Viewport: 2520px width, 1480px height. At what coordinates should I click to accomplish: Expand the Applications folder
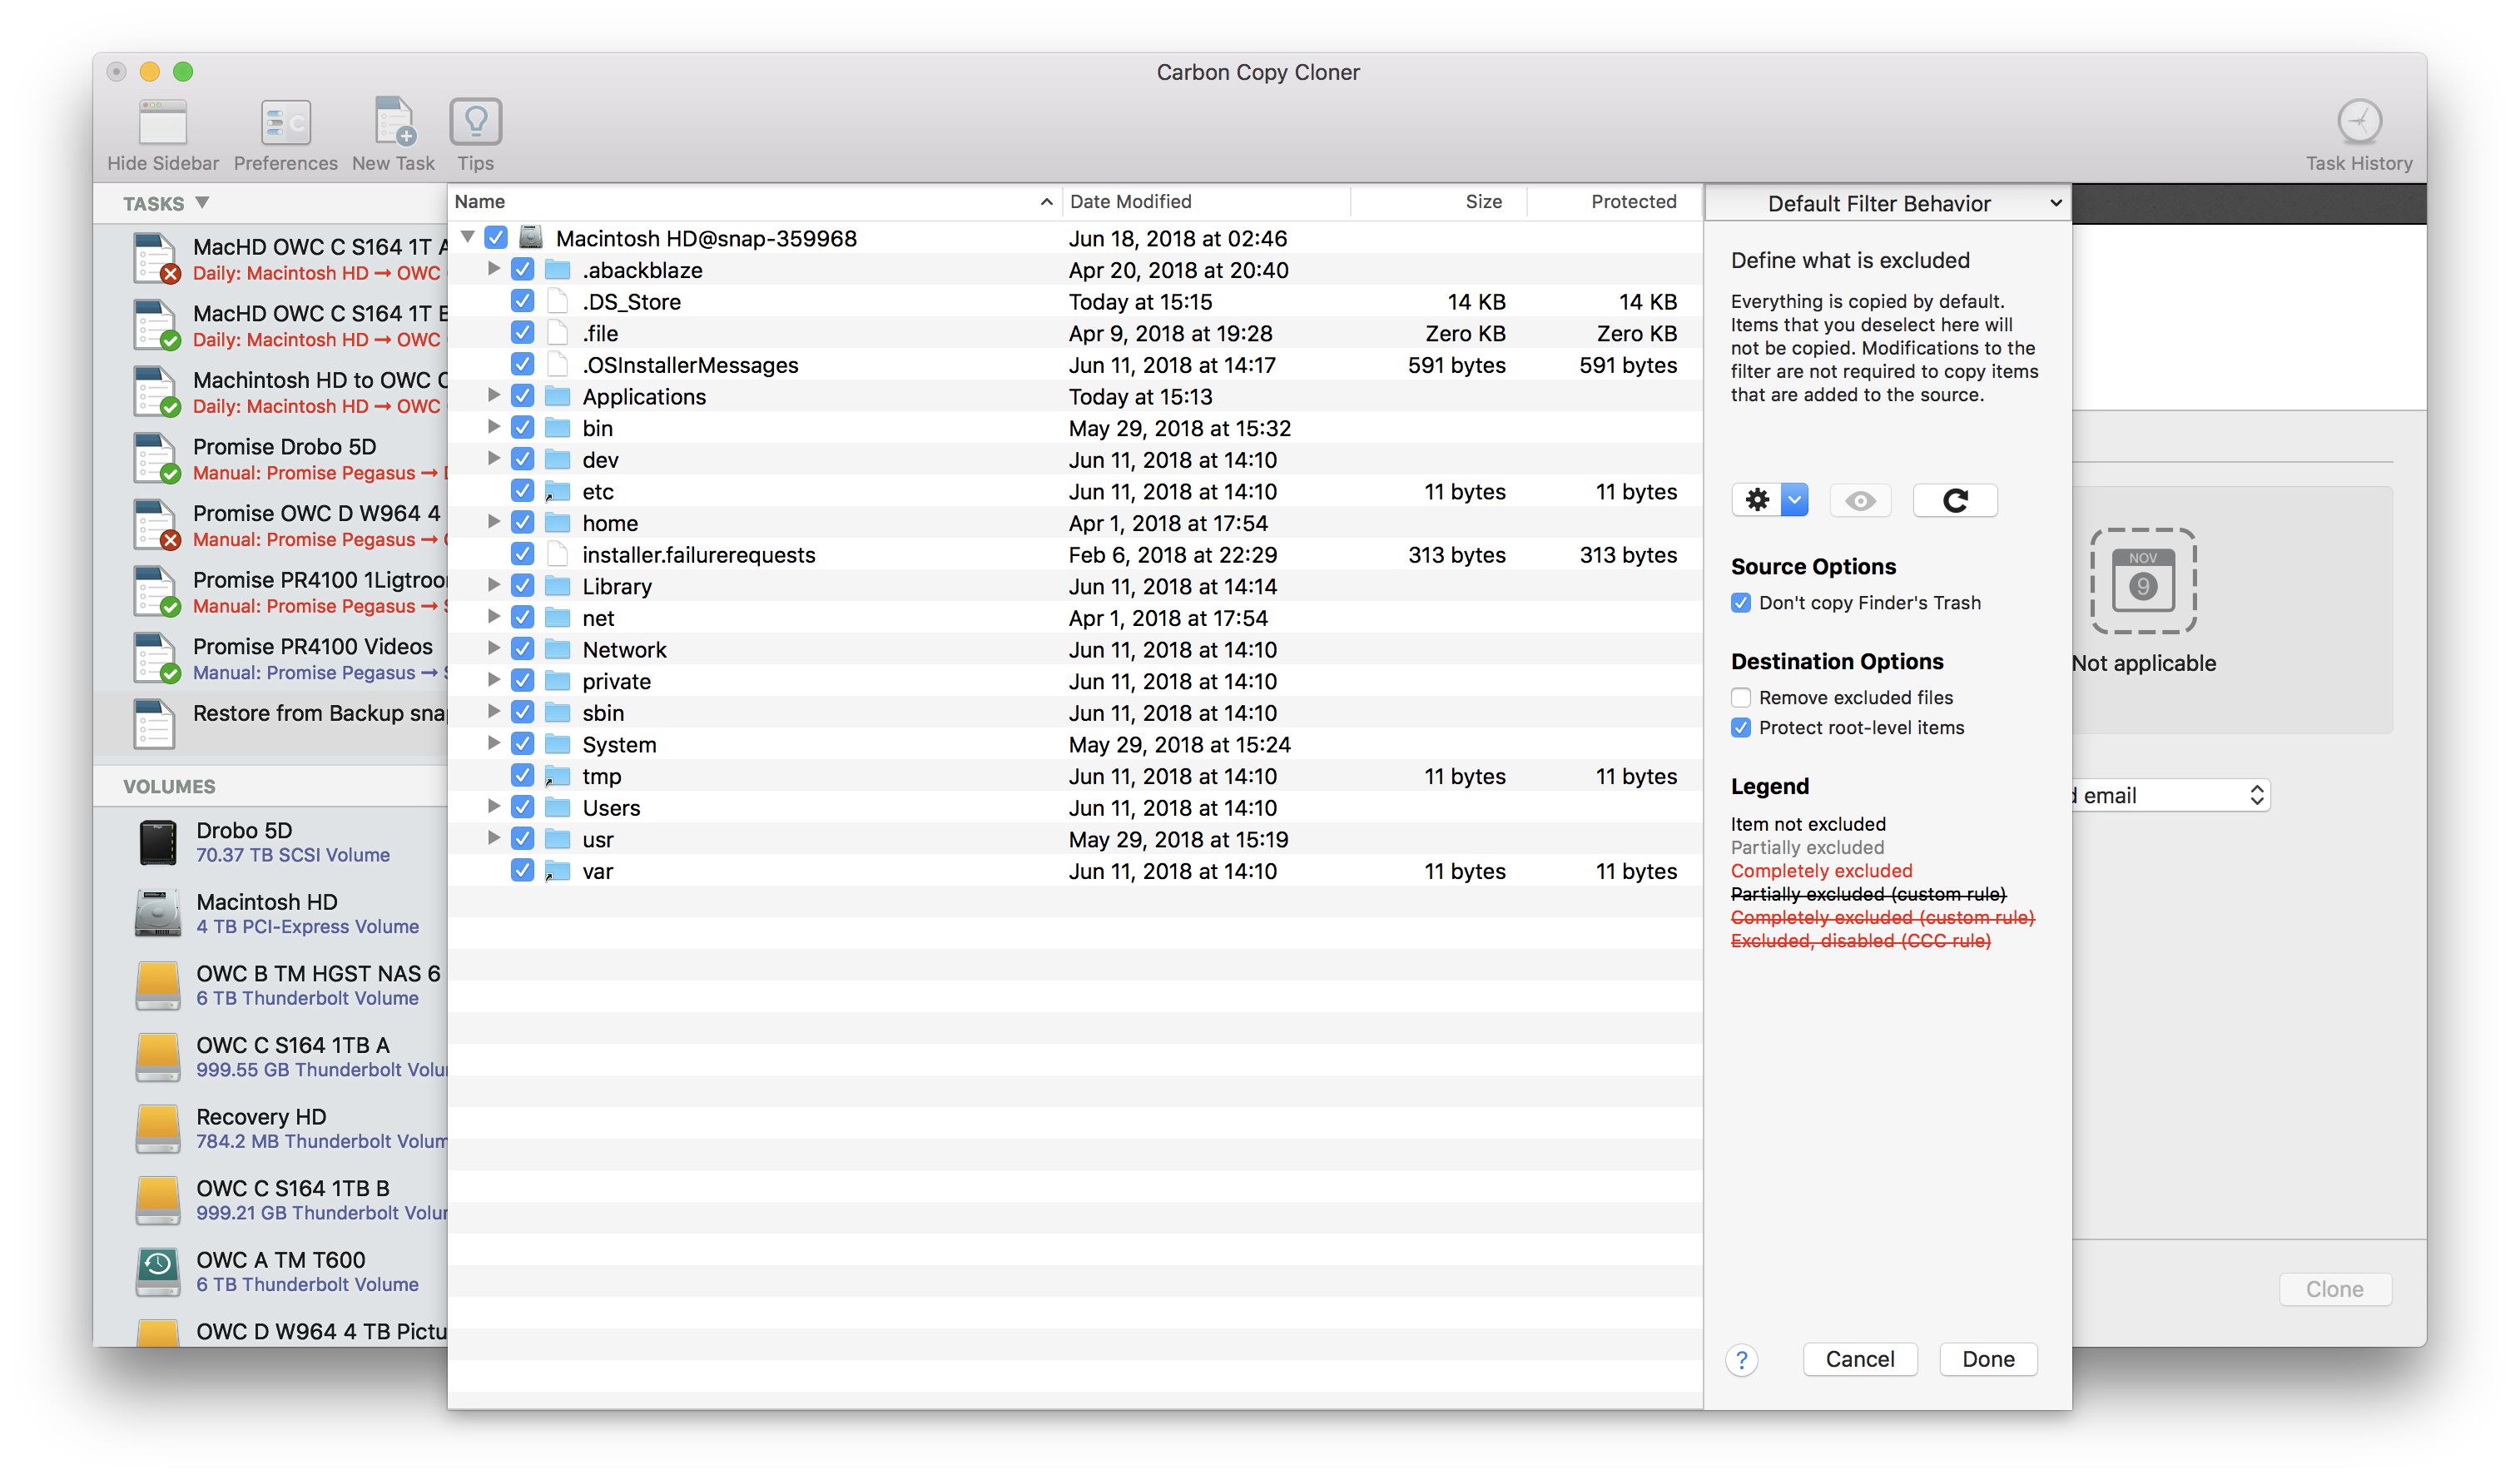[493, 396]
